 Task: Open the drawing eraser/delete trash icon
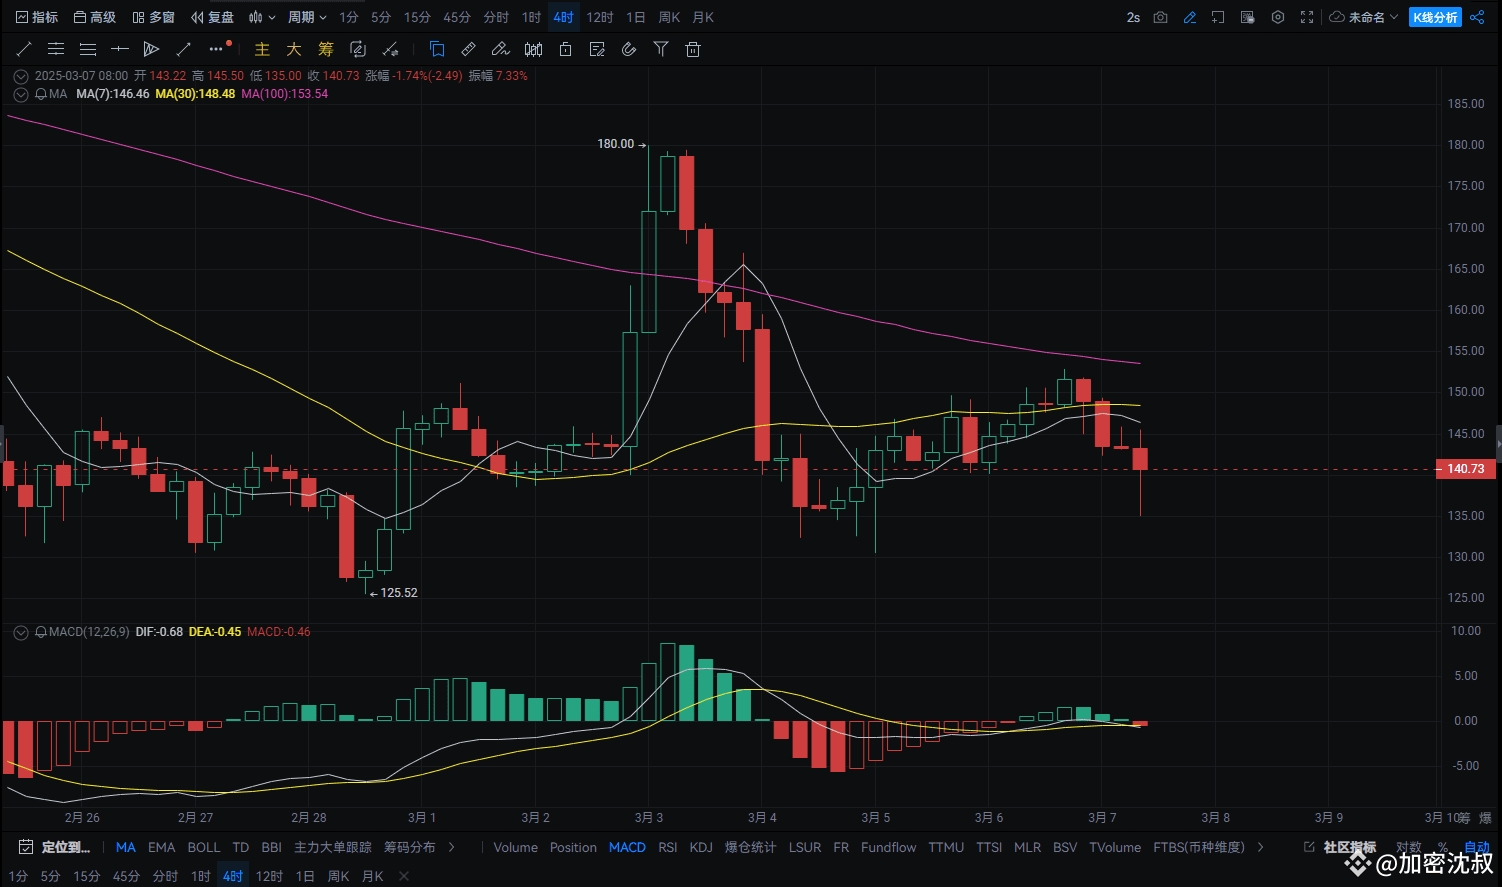(x=693, y=49)
